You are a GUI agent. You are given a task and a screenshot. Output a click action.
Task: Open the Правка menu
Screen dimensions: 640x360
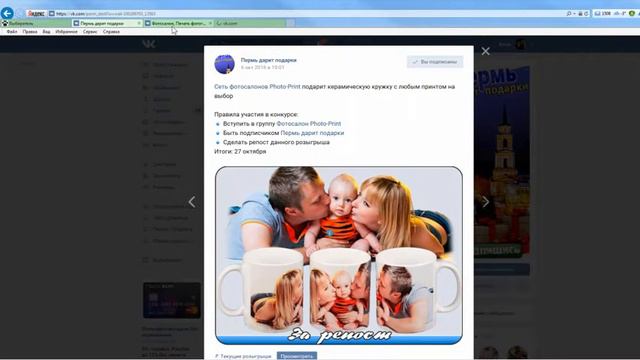point(30,31)
